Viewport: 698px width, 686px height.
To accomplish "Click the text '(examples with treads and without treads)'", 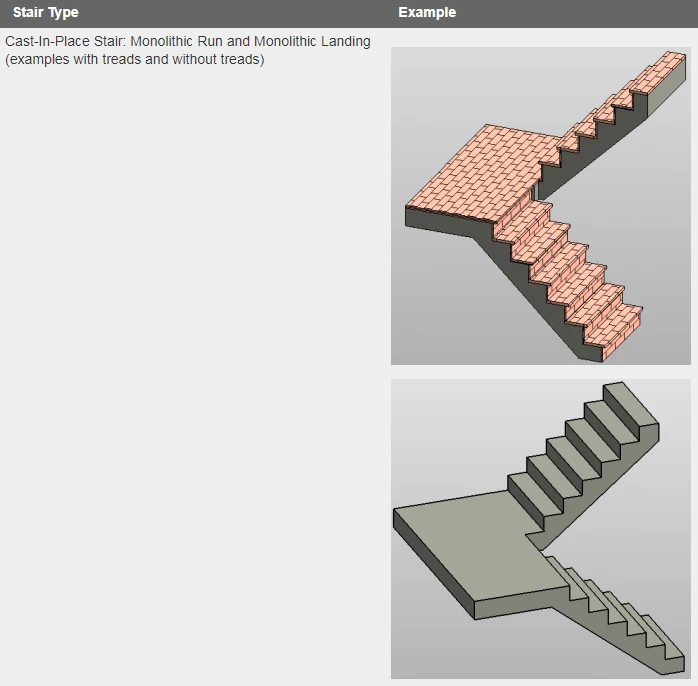I will click(x=134, y=60).
